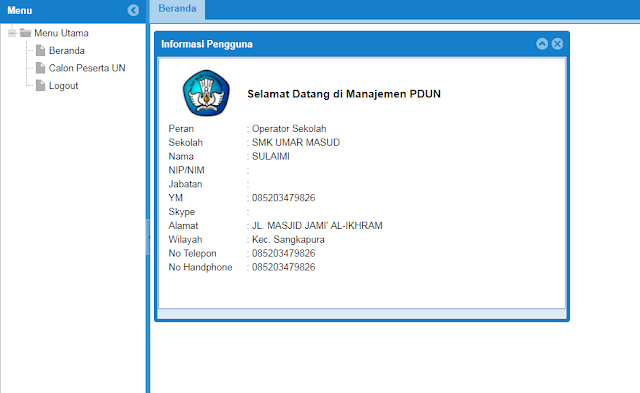Click the NIP/NIM field label
This screenshot has width=640, height=393.
click(186, 170)
